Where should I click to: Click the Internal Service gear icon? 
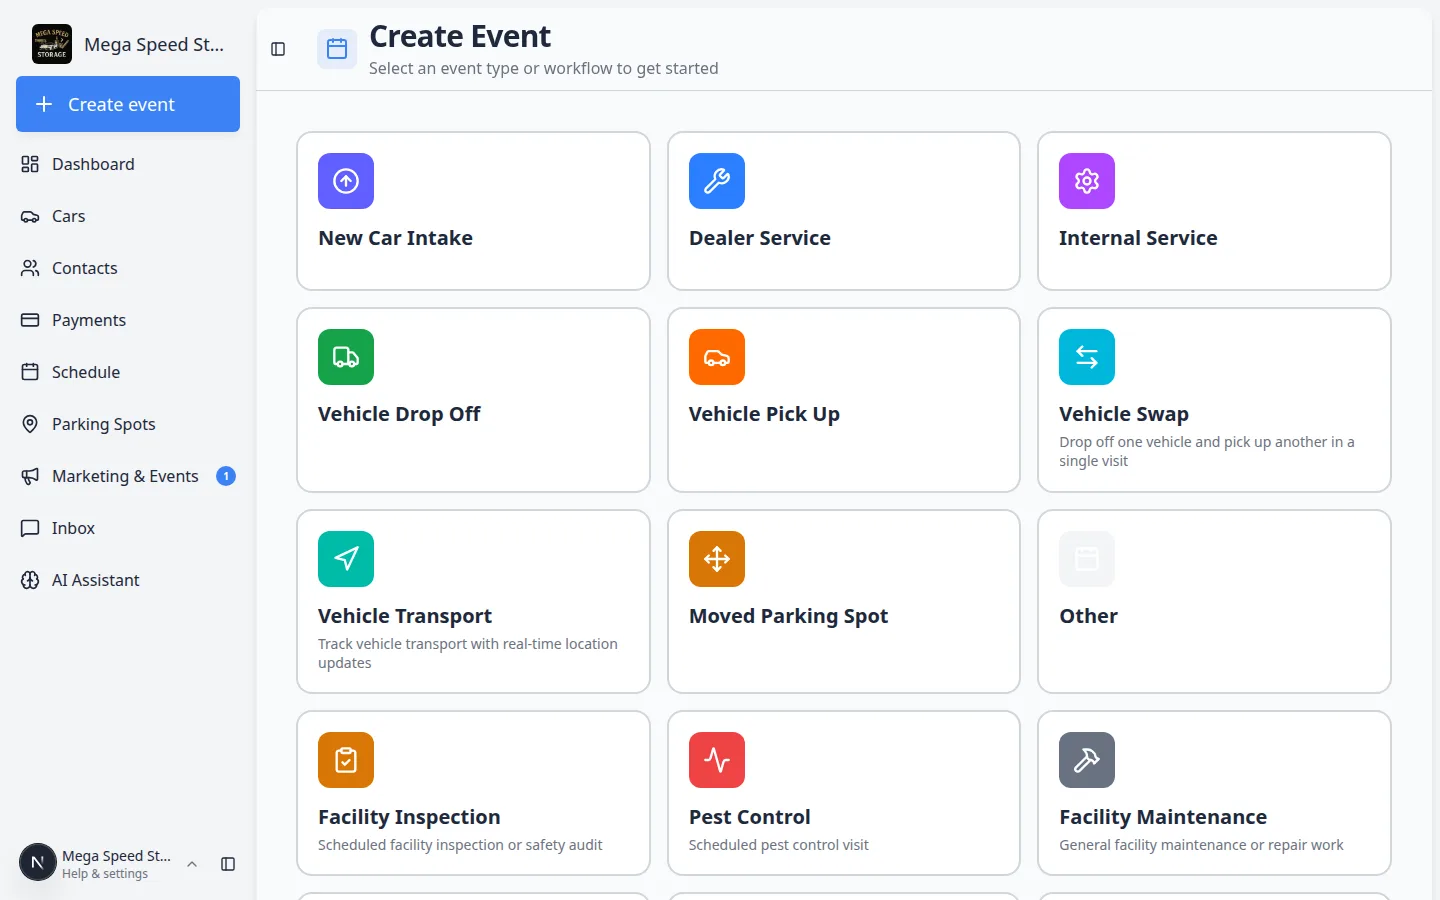(x=1087, y=181)
